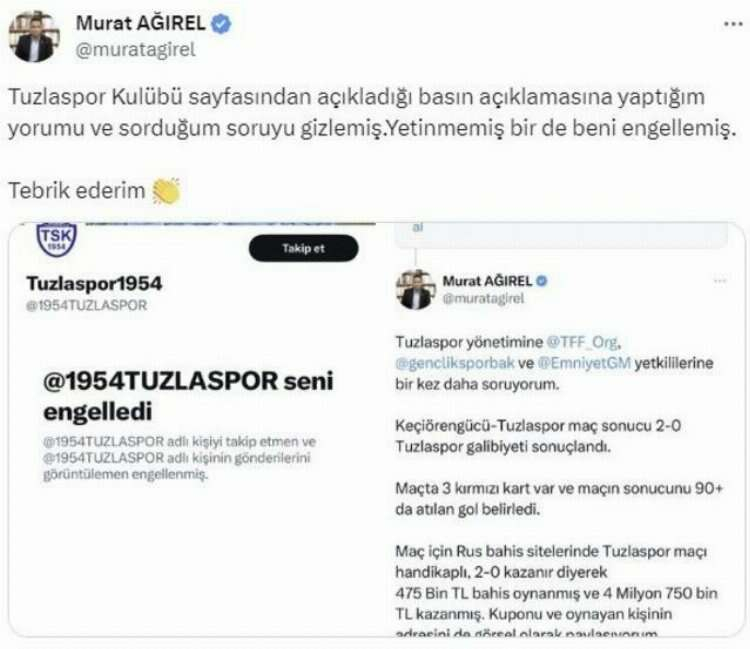Image resolution: width=750 pixels, height=649 pixels.
Task: Open the three-dot more options menu
Action: coord(733,23)
